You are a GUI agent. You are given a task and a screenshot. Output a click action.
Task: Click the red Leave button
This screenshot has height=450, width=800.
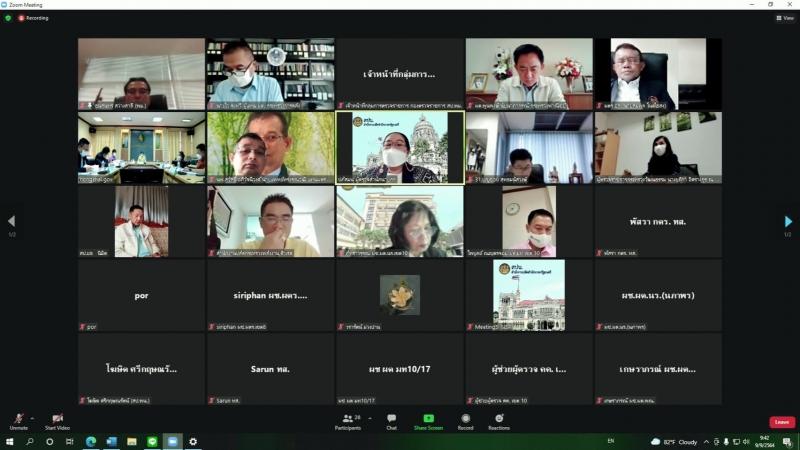[x=782, y=422]
